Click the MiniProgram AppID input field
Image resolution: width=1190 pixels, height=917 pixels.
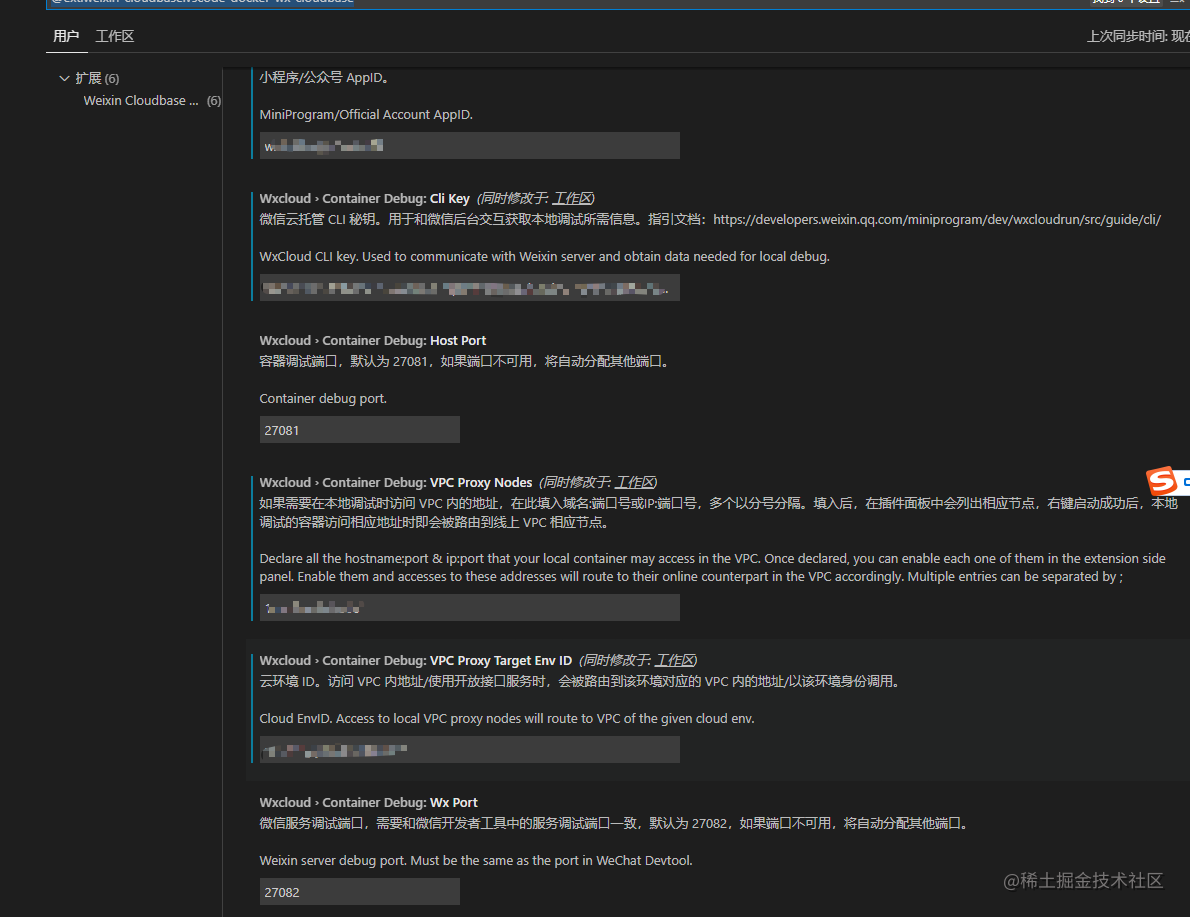(469, 146)
